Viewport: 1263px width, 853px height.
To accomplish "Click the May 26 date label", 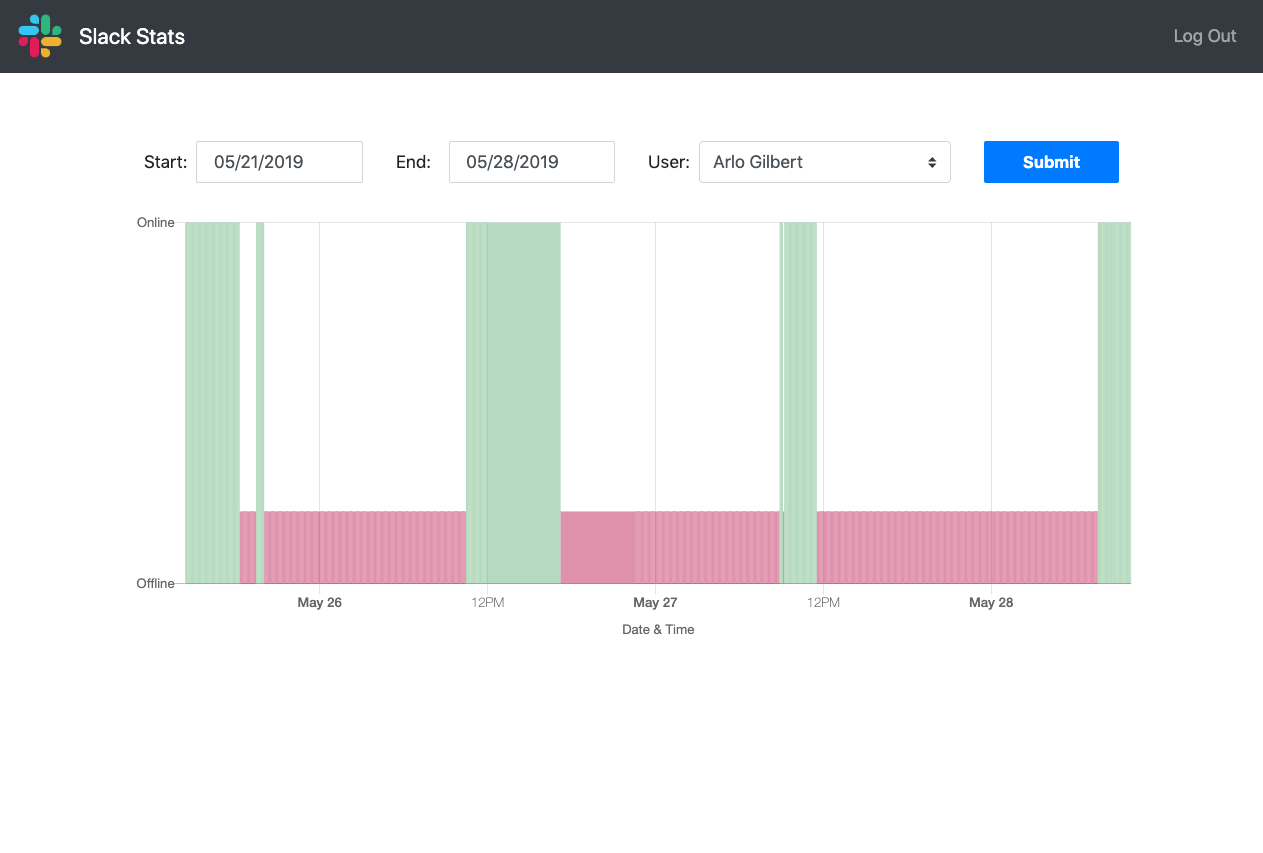I will 319,602.
